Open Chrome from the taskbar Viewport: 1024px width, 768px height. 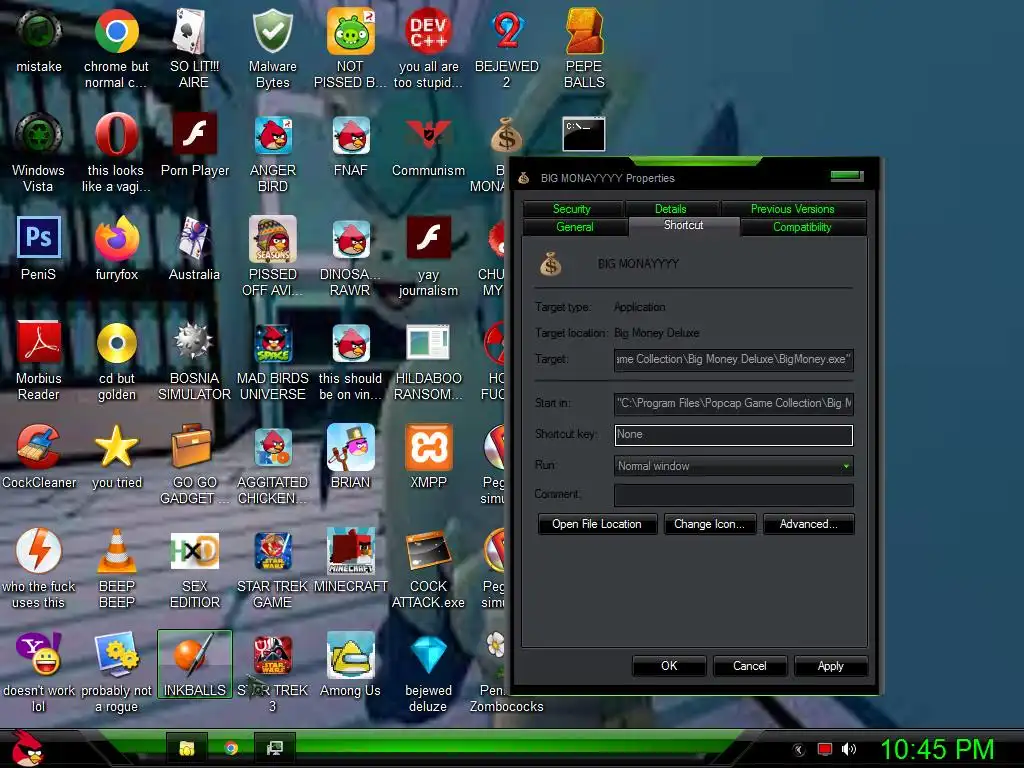[231, 748]
